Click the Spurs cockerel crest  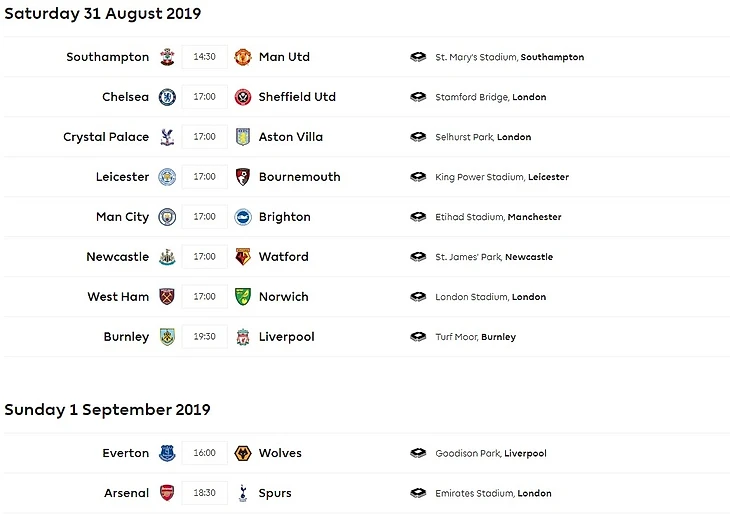click(x=242, y=493)
